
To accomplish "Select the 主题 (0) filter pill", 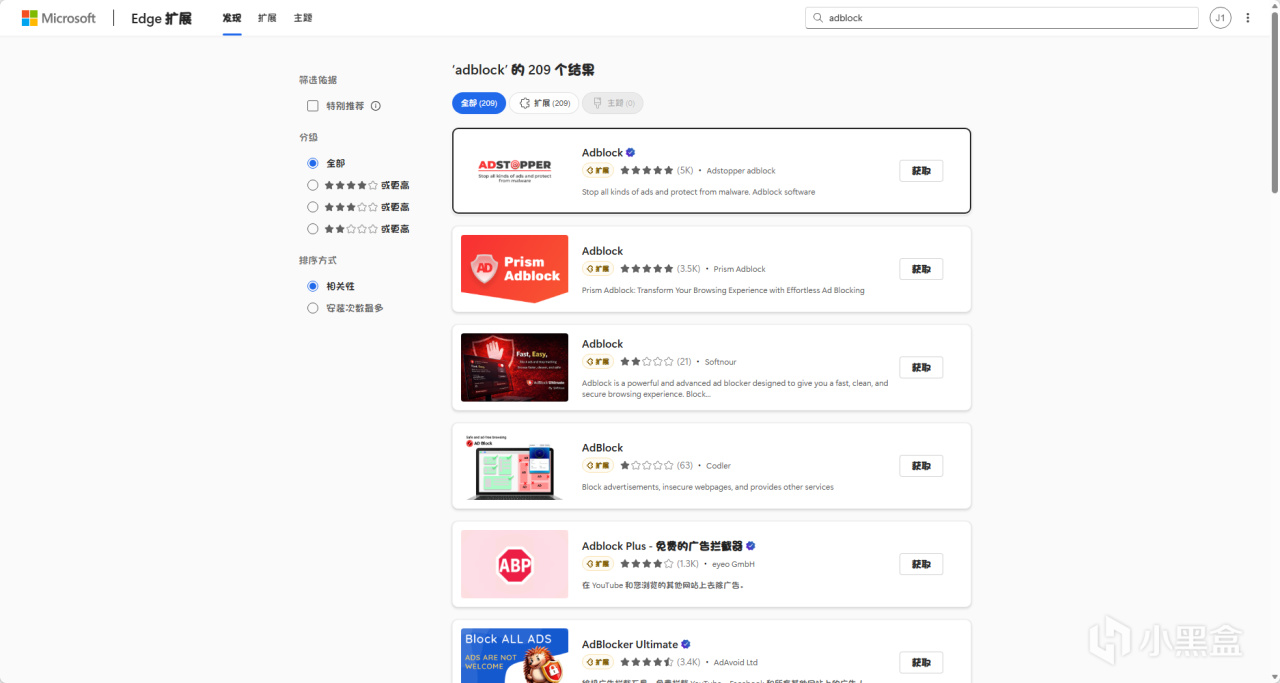I will point(613,103).
